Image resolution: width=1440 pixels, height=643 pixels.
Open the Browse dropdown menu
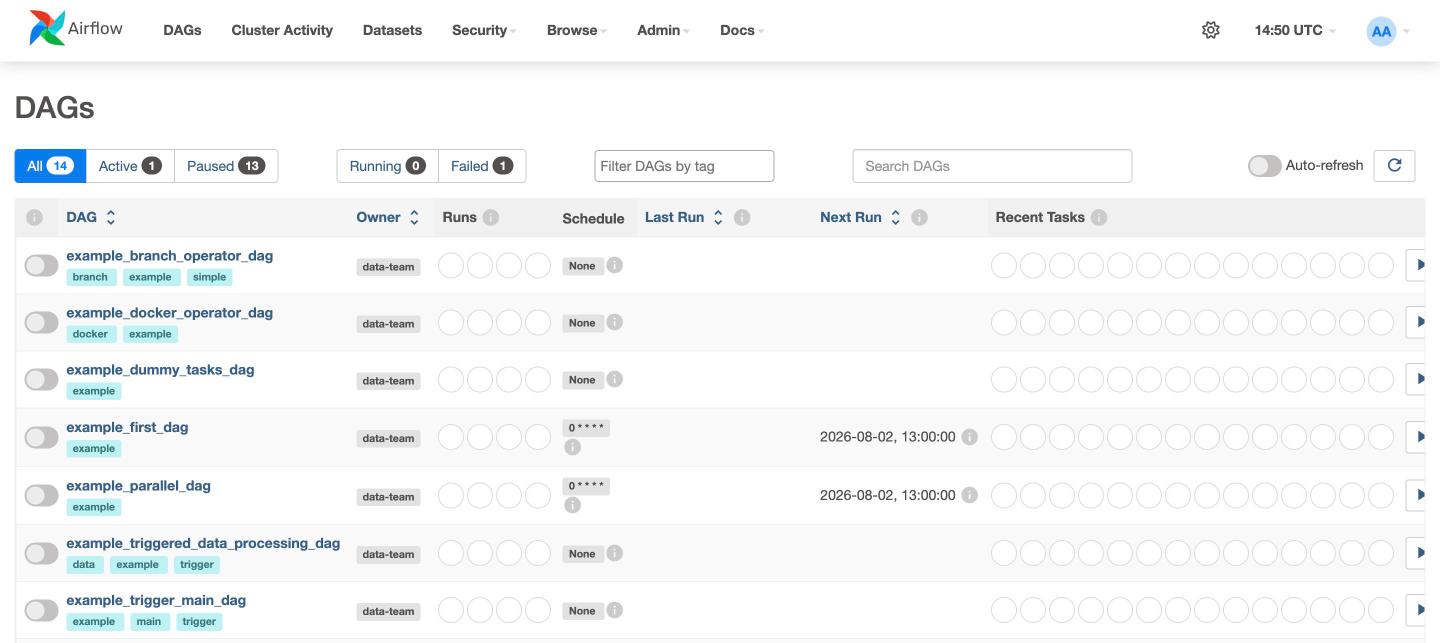tap(577, 30)
